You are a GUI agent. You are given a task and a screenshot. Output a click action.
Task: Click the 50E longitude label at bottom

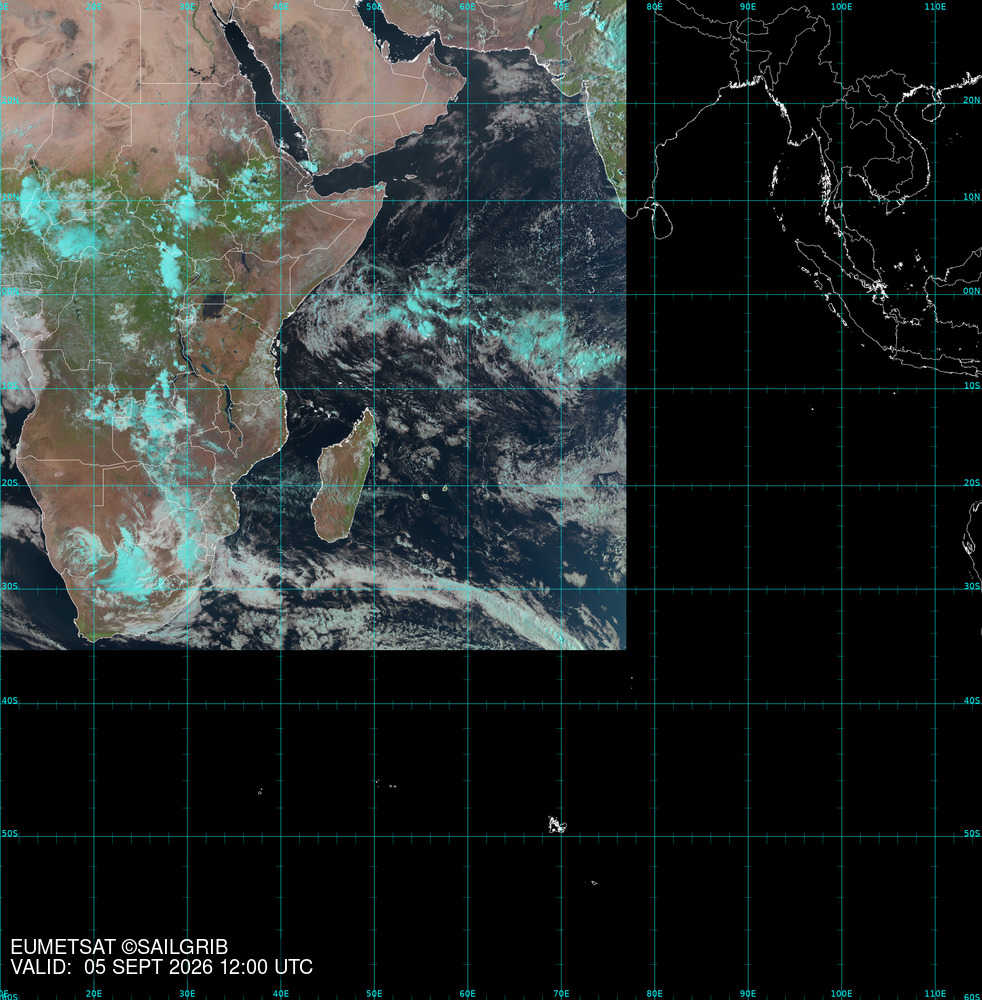374,994
